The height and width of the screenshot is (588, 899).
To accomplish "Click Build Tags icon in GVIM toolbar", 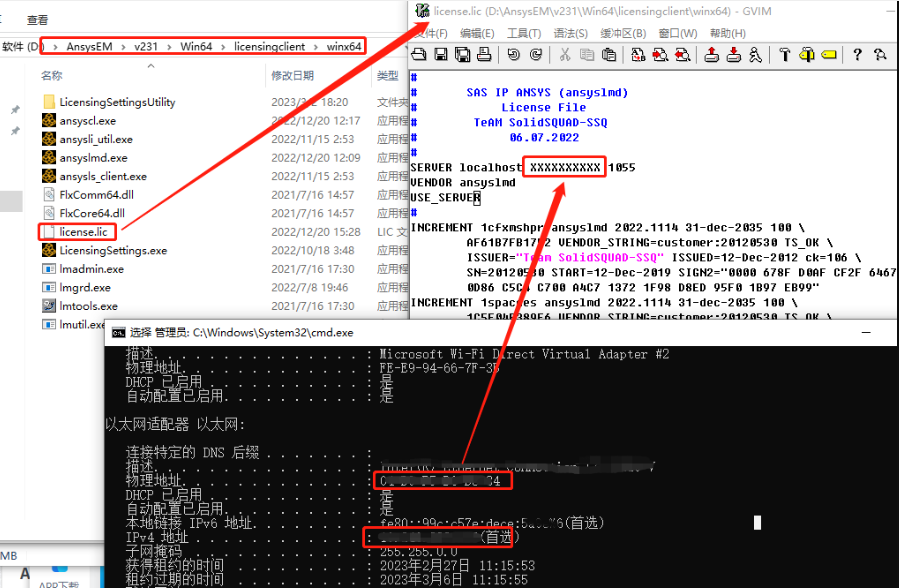I will [807, 54].
